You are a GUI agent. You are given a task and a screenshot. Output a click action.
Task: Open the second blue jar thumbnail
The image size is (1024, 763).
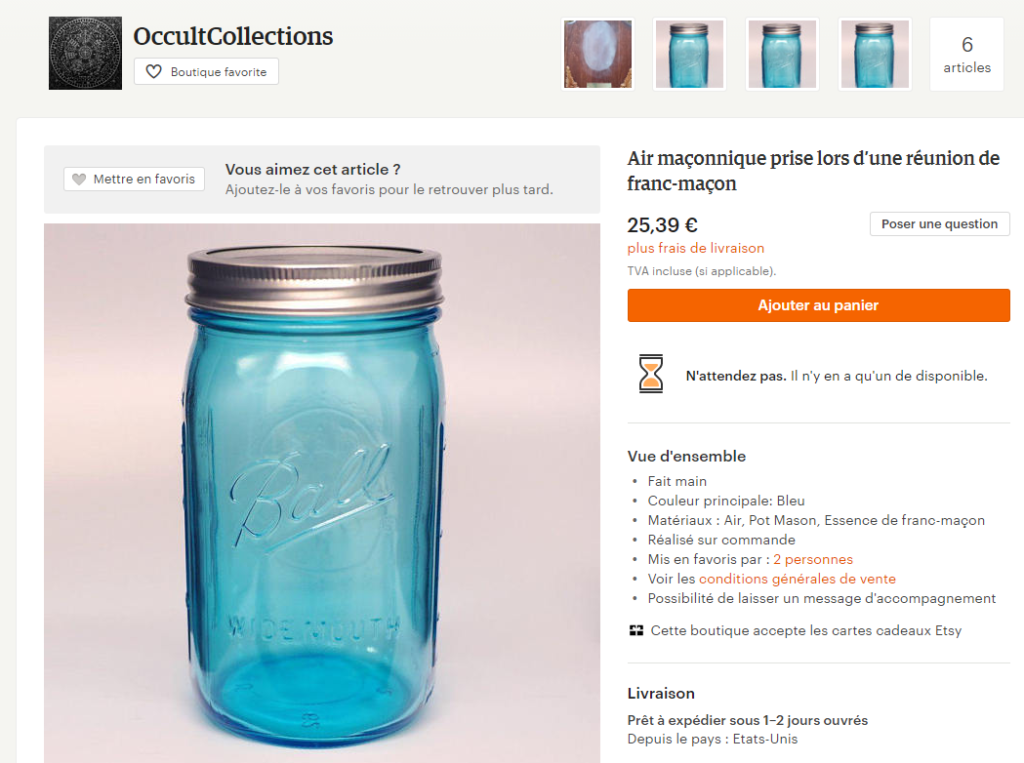(x=689, y=54)
